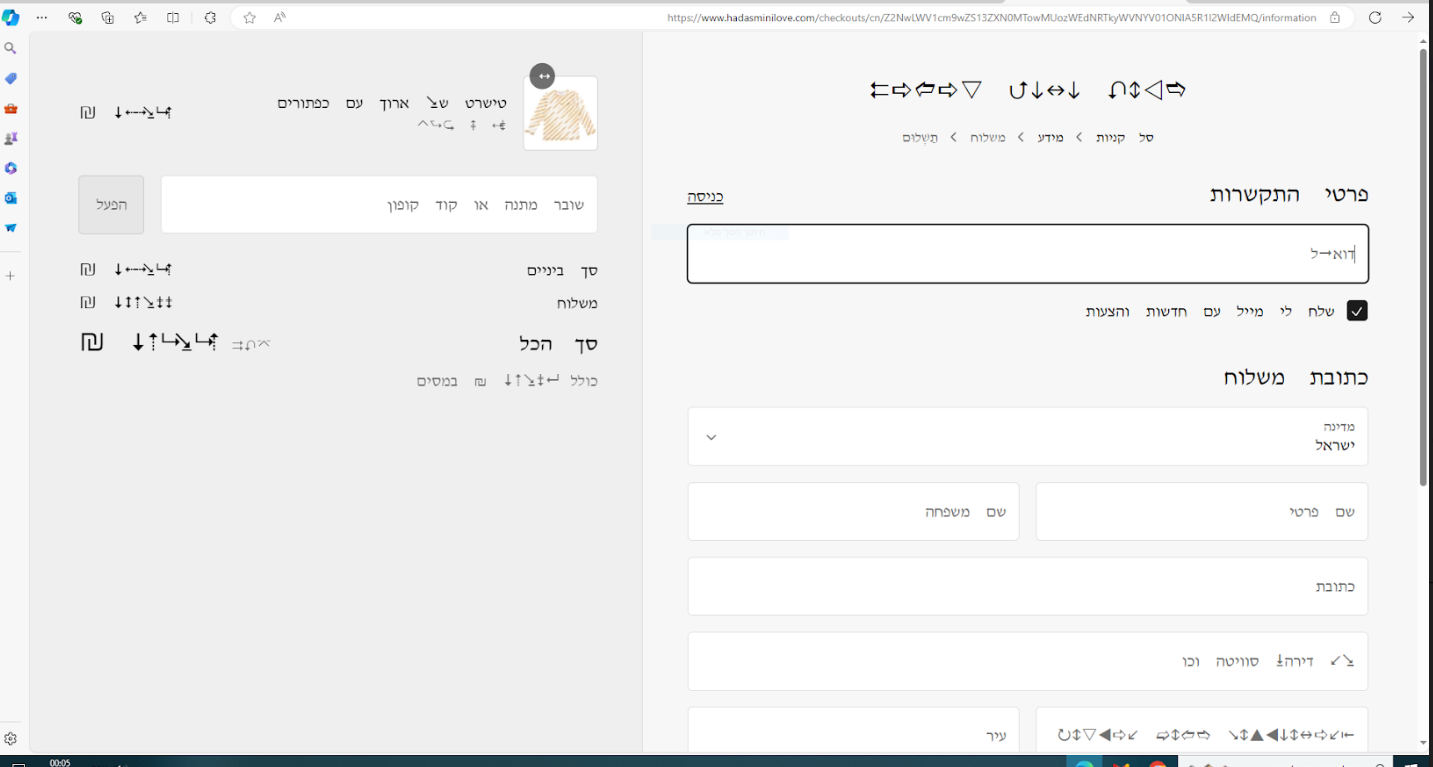Click the 'סך הכל' total label
The image size is (1433, 767).
coord(558,344)
